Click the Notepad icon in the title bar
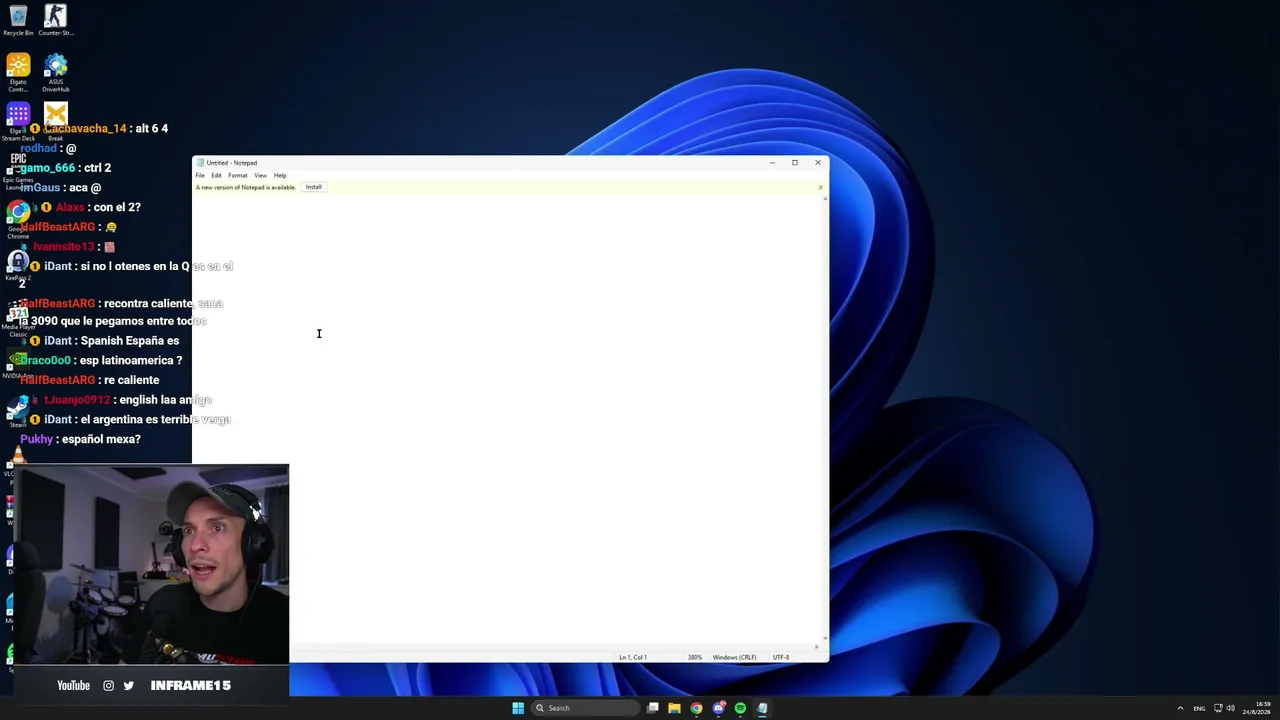Screen dimensions: 1280x720 tap(200, 163)
